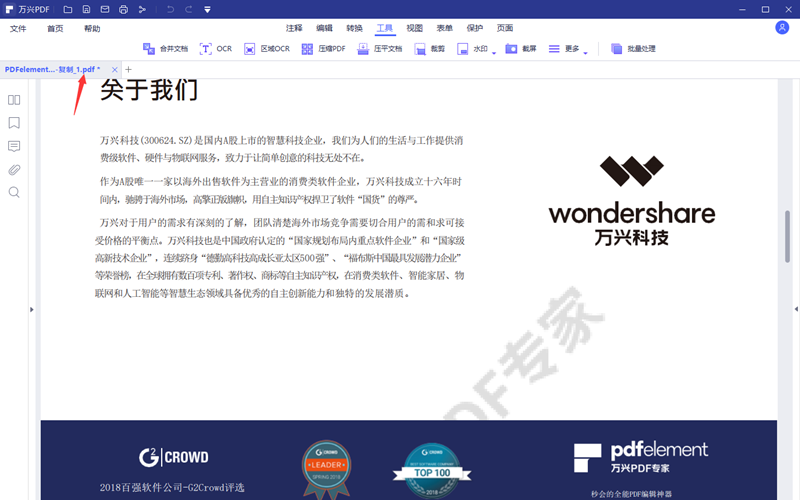Click the share icon in title bar

[x=142, y=9]
